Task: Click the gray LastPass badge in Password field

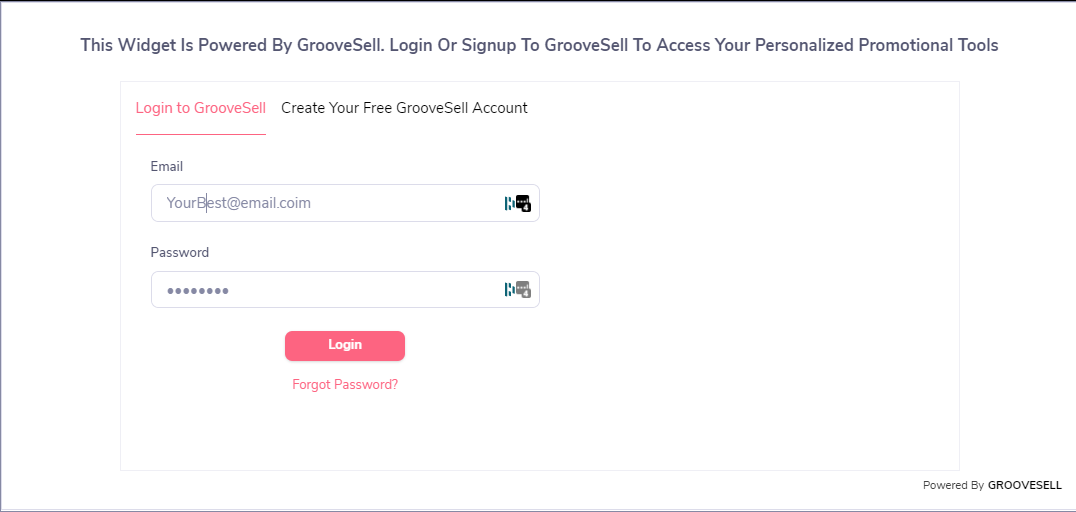Action: pyautogui.click(x=524, y=290)
